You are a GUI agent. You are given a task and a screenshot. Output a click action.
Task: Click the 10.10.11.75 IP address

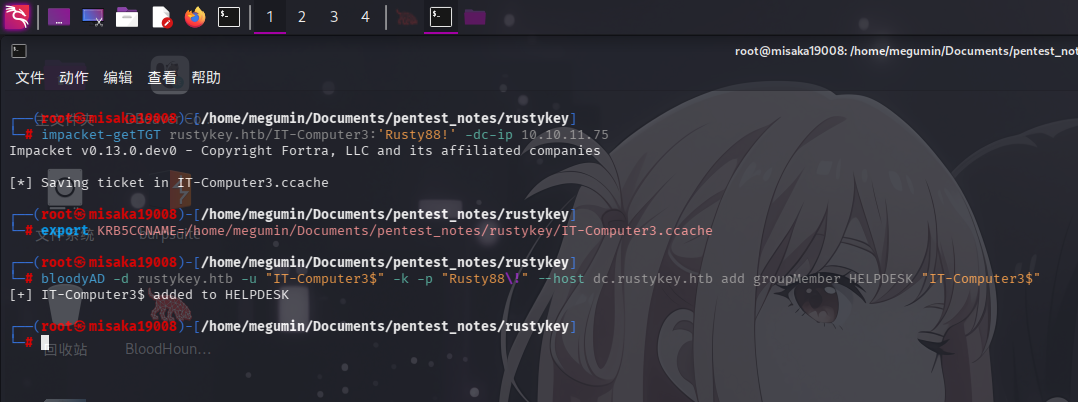(565, 135)
